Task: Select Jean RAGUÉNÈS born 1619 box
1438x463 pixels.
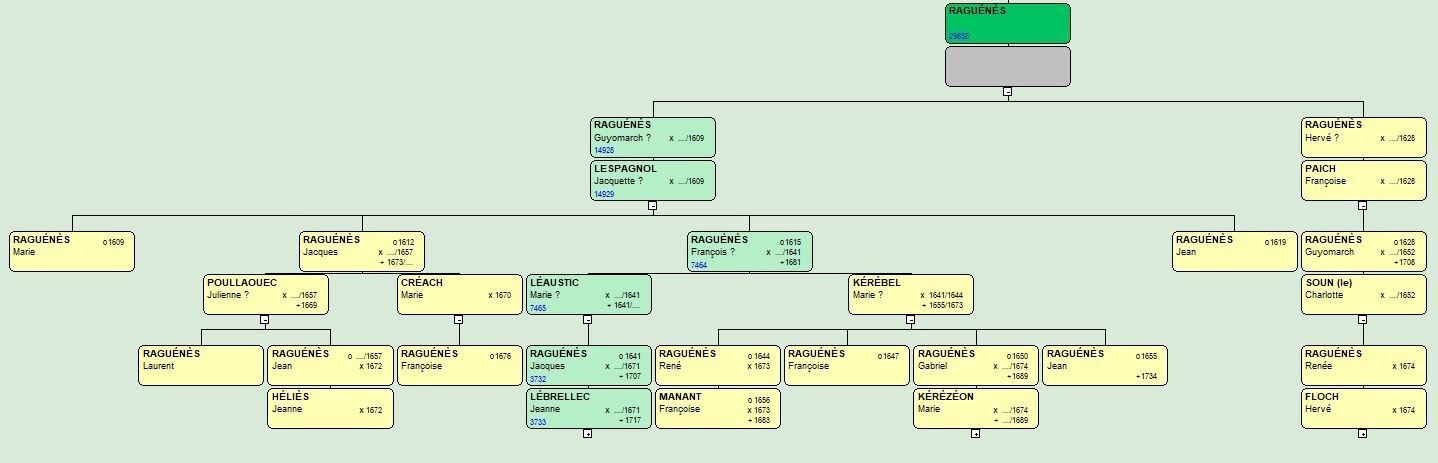Action: pos(1235,251)
